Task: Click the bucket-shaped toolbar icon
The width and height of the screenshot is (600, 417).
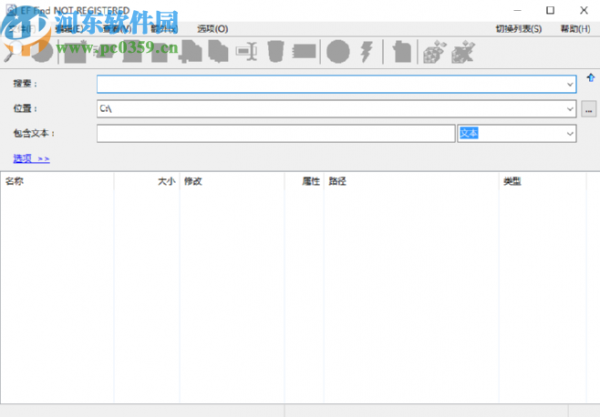Action: tap(277, 49)
